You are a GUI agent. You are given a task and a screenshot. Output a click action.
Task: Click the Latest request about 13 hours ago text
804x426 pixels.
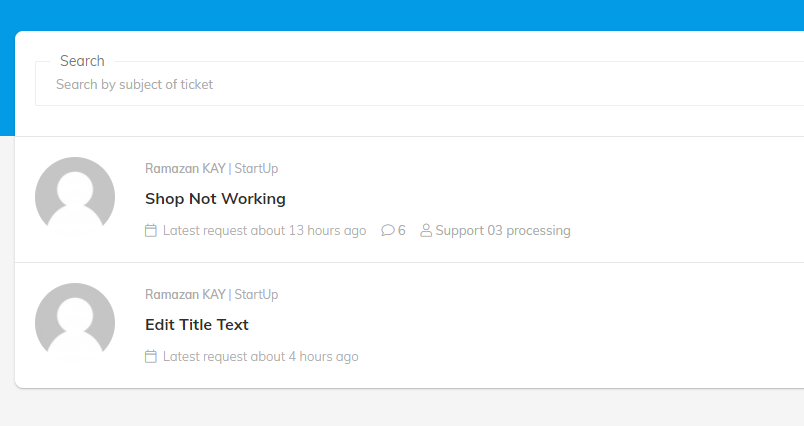[264, 231]
